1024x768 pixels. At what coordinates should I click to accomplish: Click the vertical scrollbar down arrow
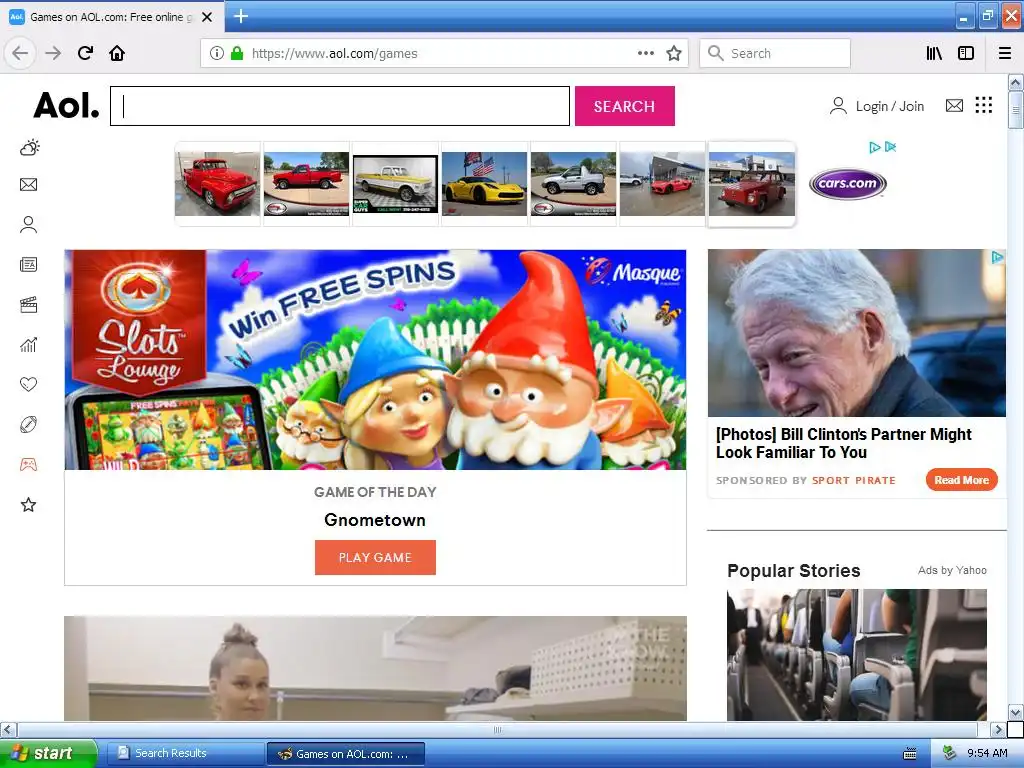[1015, 712]
